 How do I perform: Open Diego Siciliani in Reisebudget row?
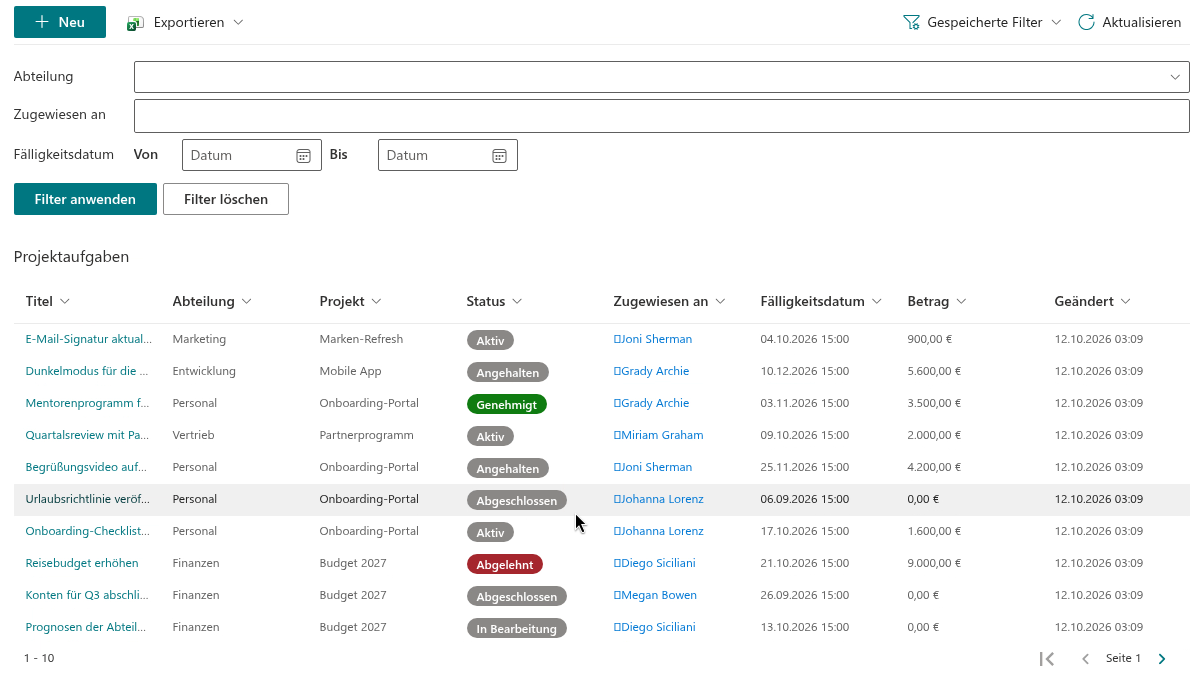[x=654, y=563]
